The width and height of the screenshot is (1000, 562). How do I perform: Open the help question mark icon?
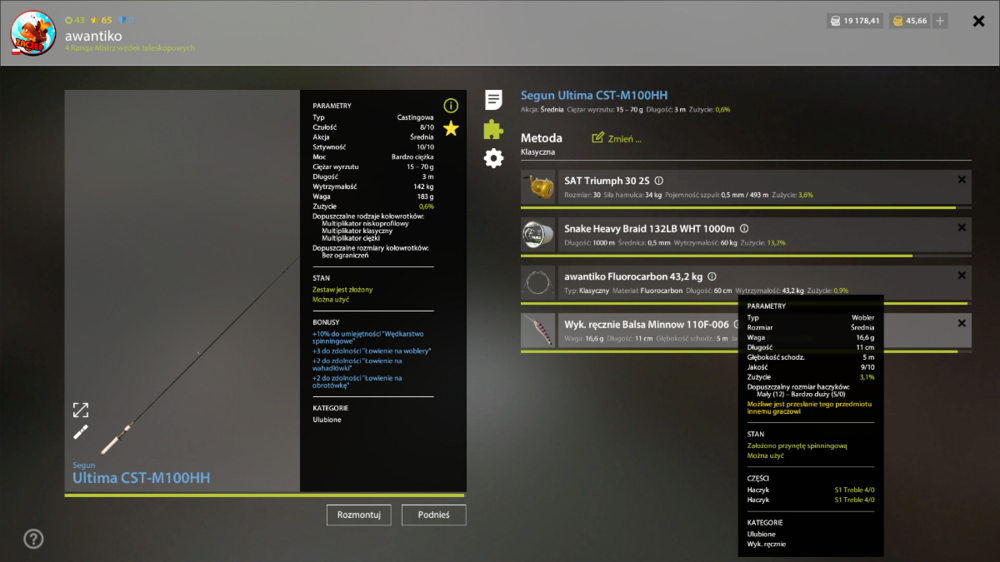33,539
